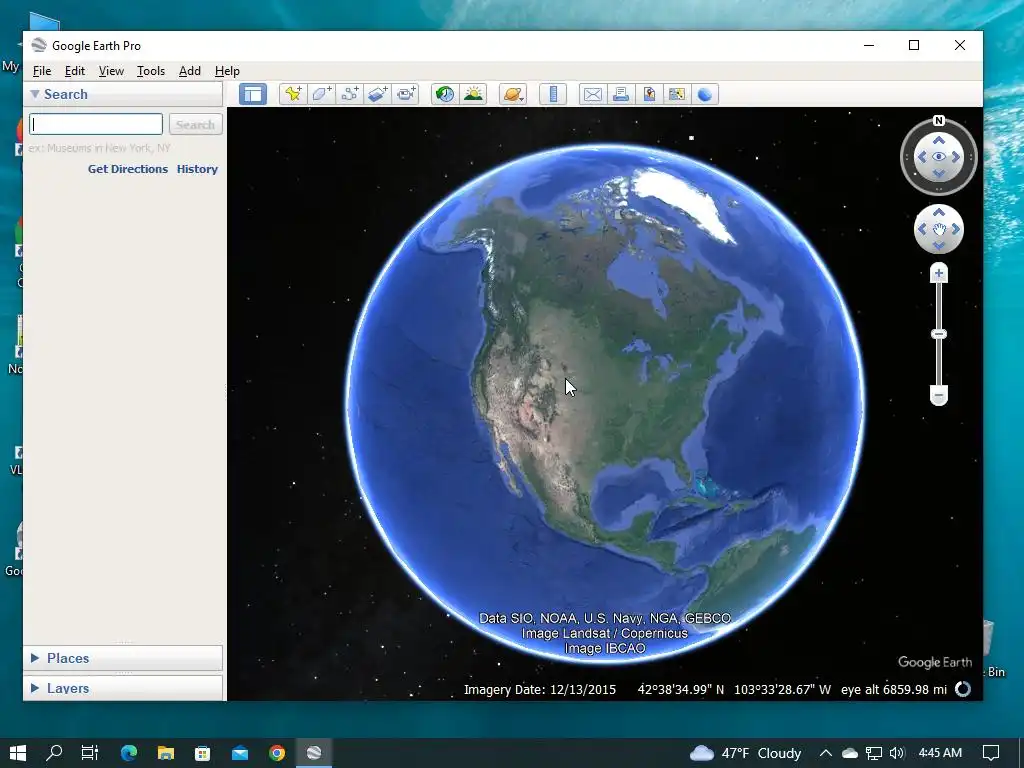Open the Add menu
The height and width of the screenshot is (768, 1024).
tap(189, 71)
